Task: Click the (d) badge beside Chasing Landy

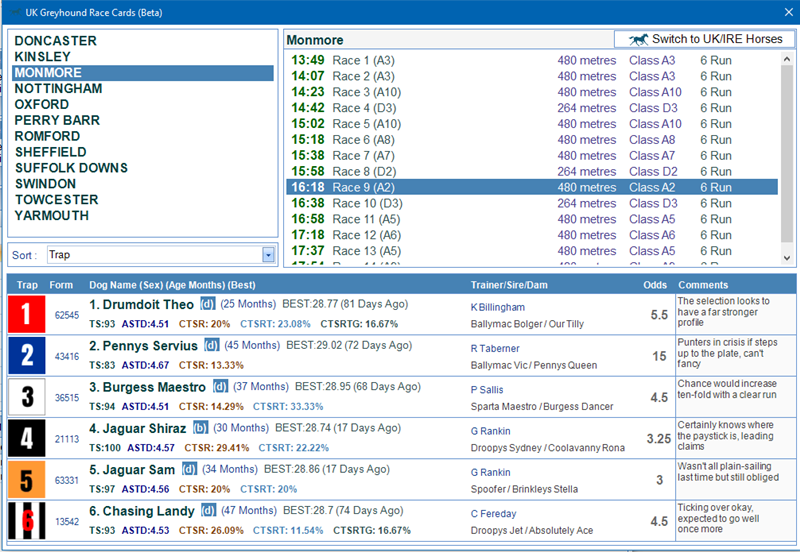Action: point(207,511)
